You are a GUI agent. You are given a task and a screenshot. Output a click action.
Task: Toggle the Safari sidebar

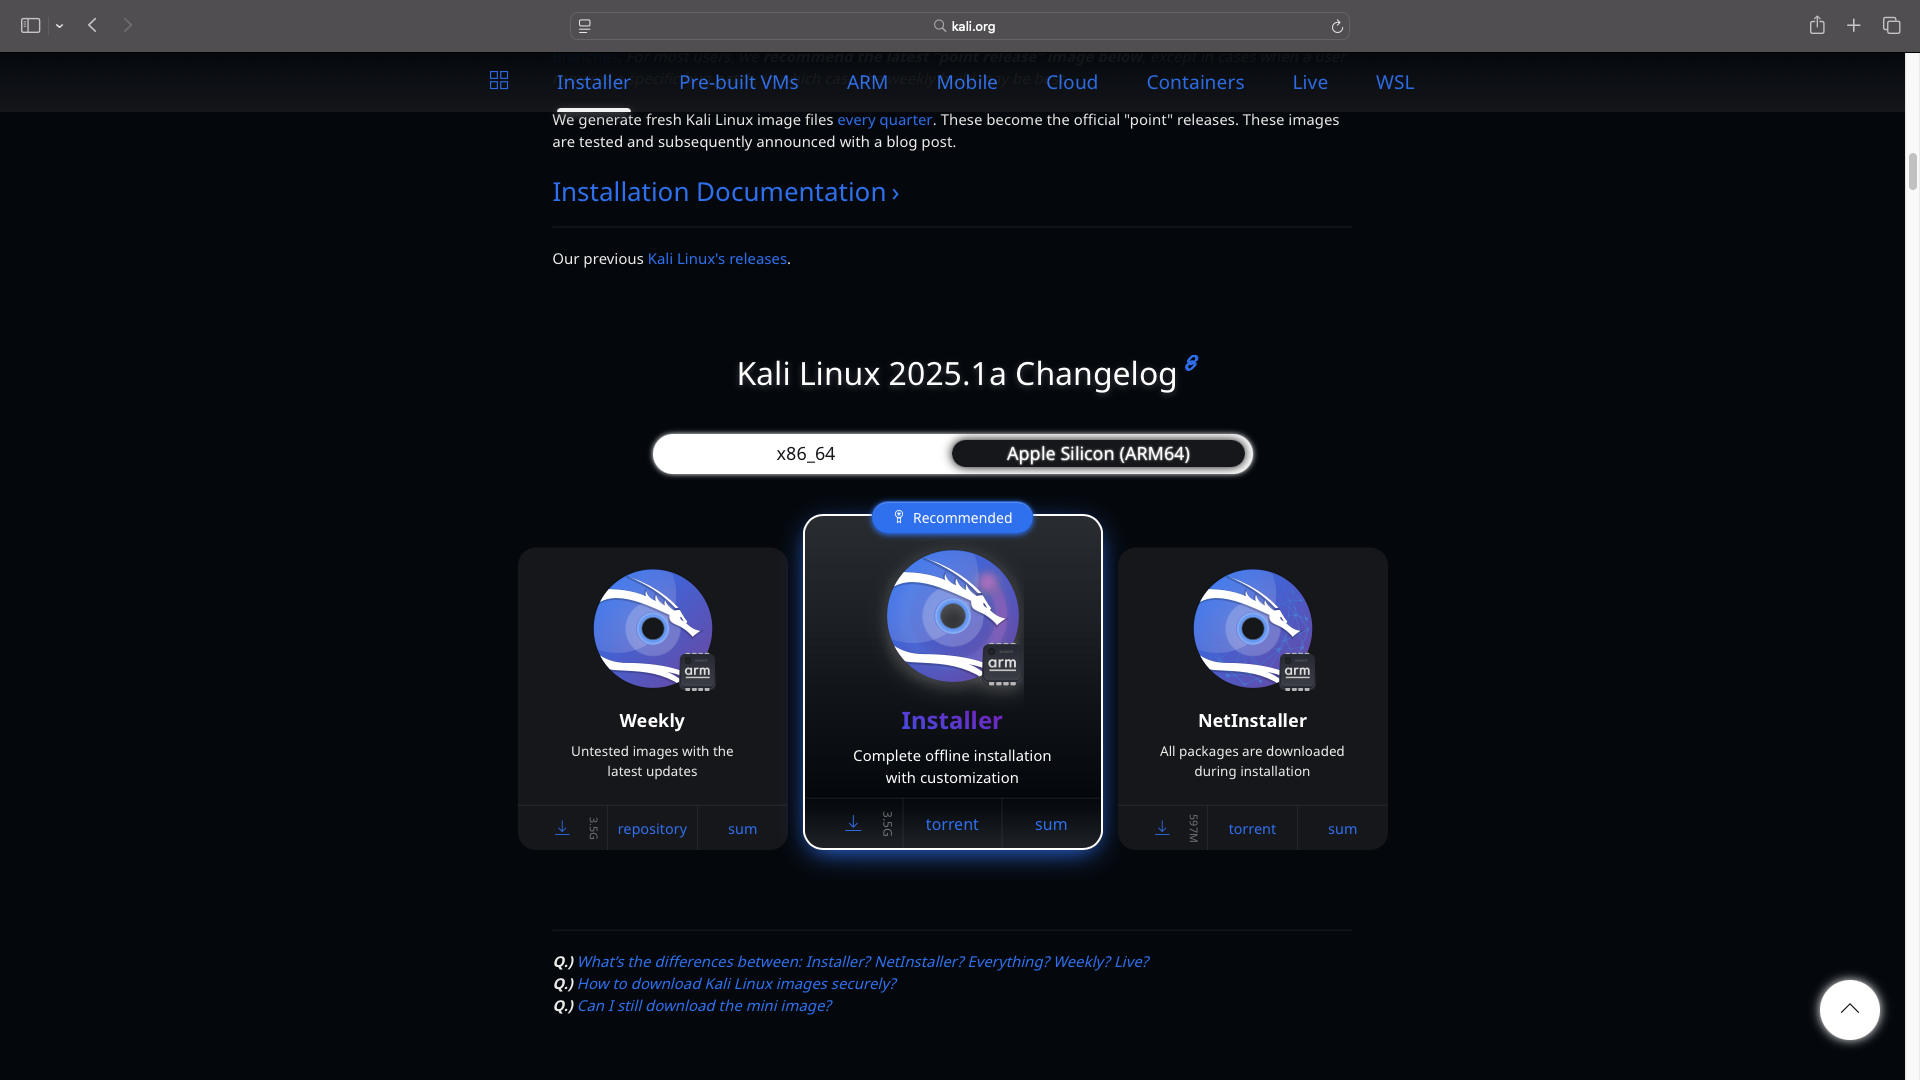pyautogui.click(x=30, y=26)
